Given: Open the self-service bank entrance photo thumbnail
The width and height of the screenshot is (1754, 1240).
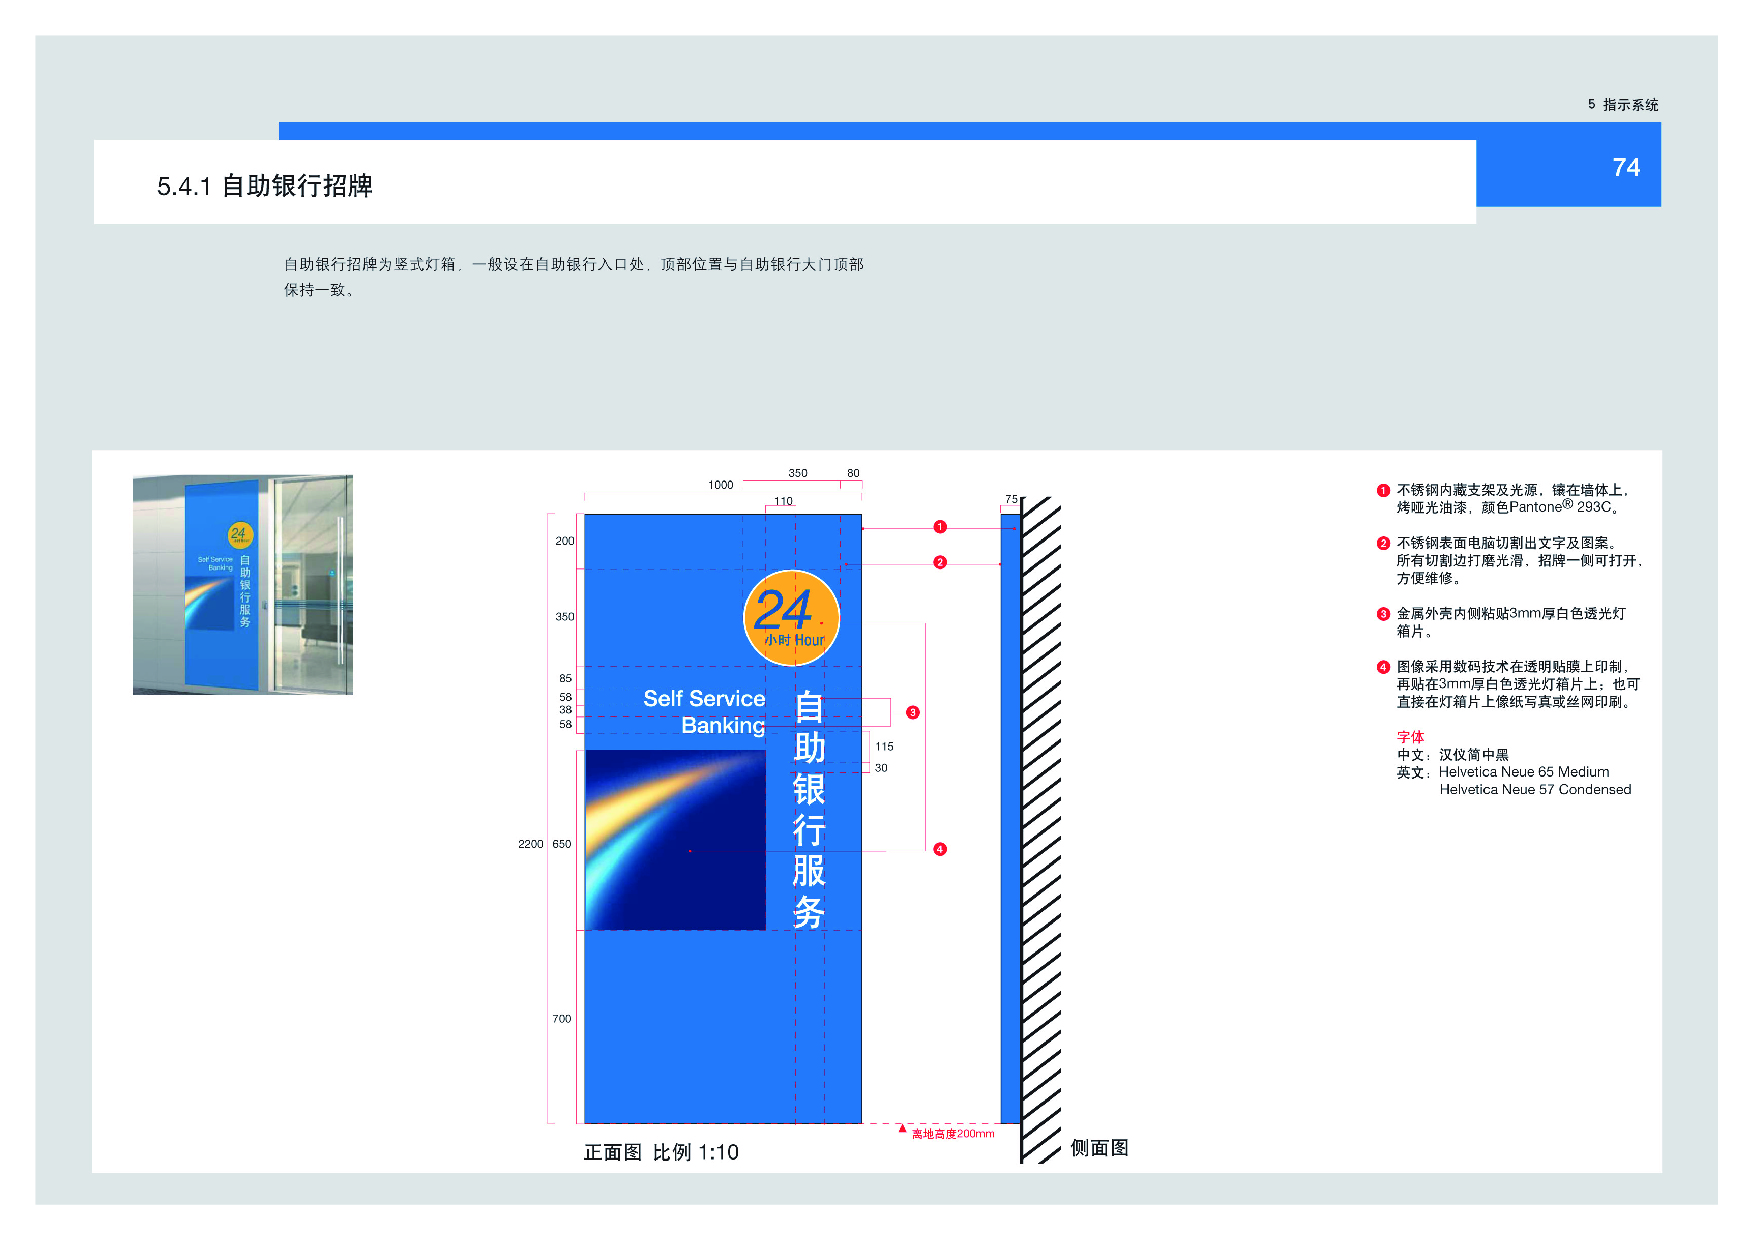Looking at the screenshot, I should [243, 585].
